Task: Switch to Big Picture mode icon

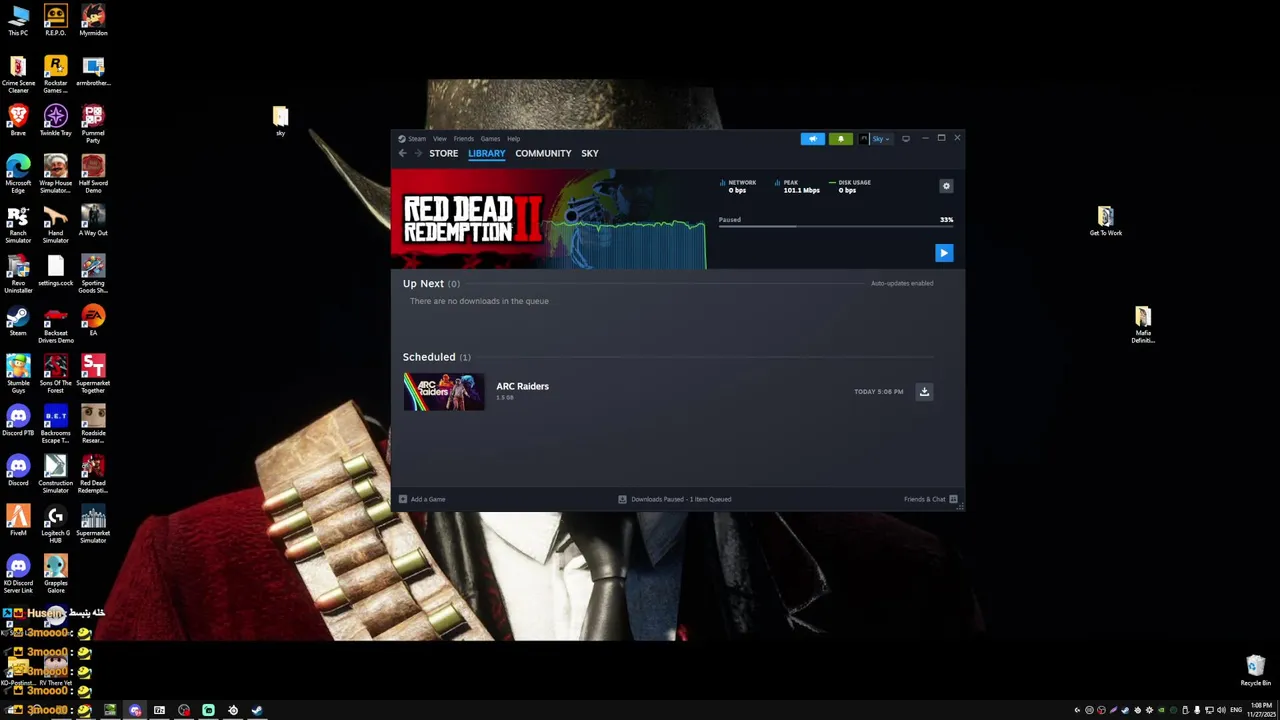Action: [906, 139]
